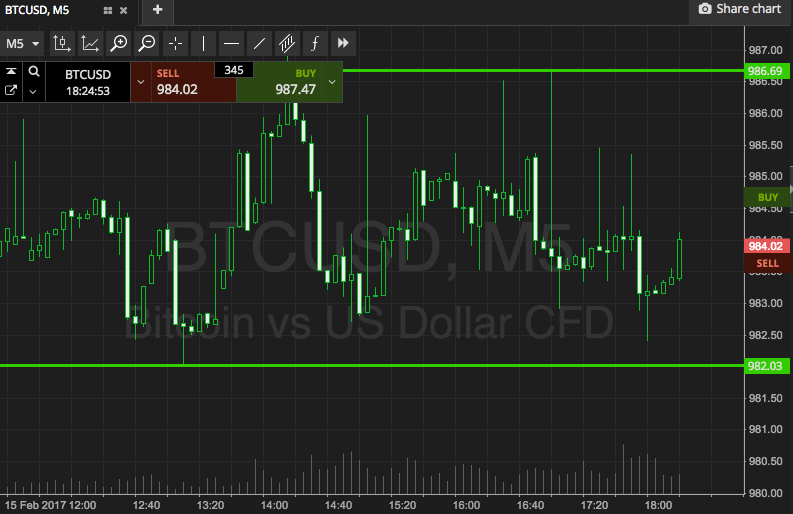This screenshot has height=514, width=793.
Task: Click the Share chart button
Action: (739, 9)
